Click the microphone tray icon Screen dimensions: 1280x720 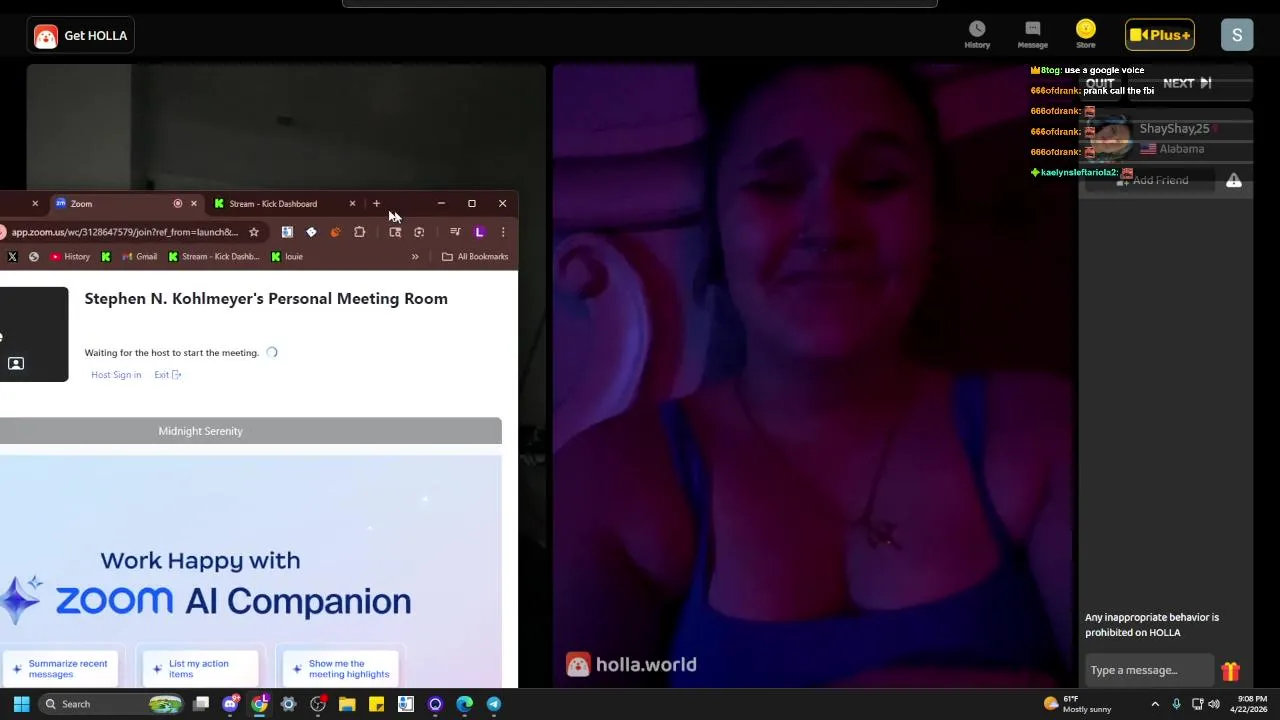[x=1177, y=704]
